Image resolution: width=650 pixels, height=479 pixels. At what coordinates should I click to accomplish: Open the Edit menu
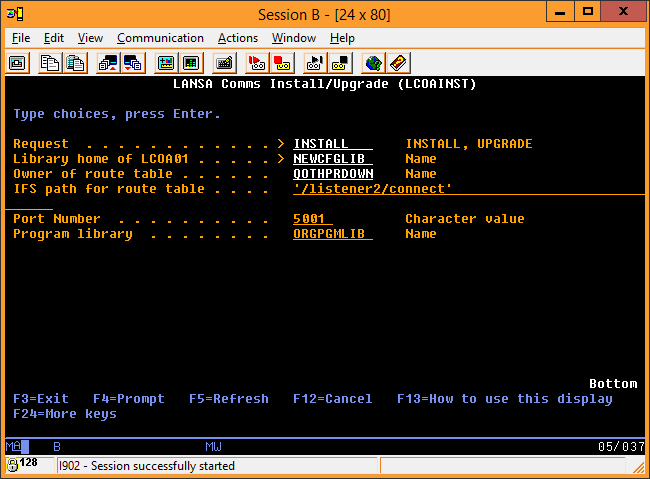point(54,38)
